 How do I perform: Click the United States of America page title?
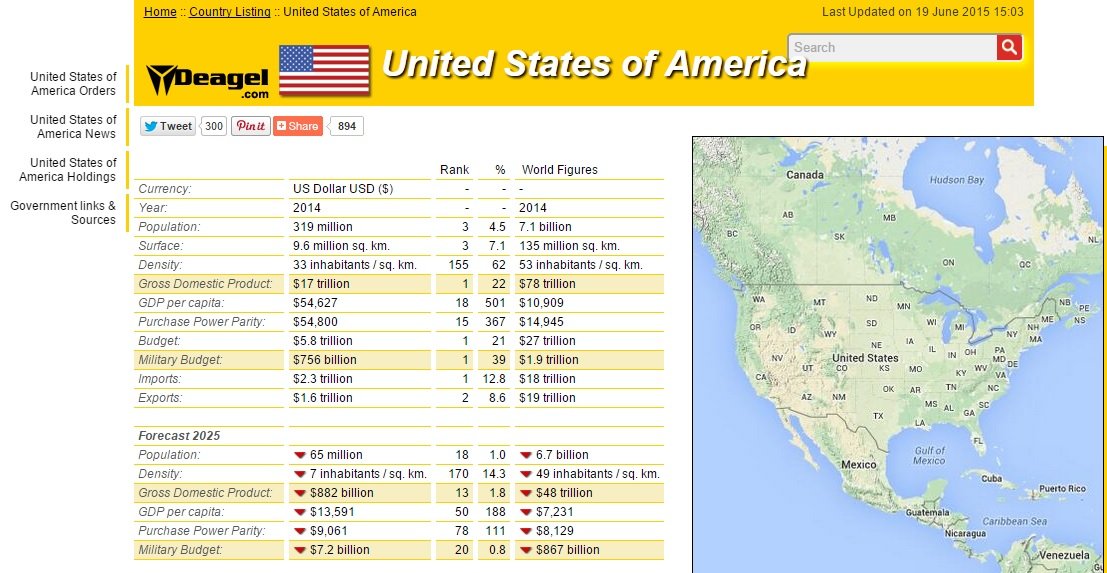(x=594, y=64)
